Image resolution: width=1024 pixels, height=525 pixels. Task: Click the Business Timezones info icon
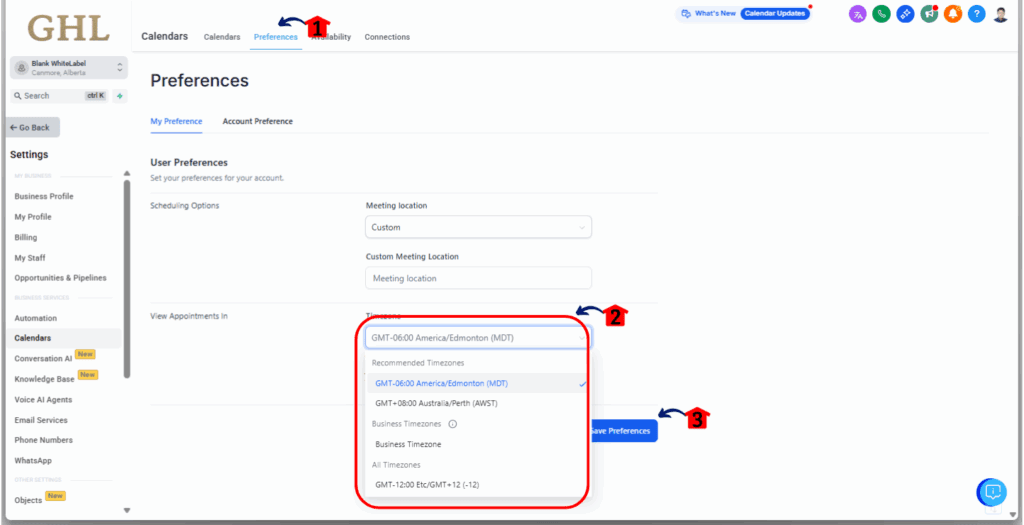coord(453,424)
